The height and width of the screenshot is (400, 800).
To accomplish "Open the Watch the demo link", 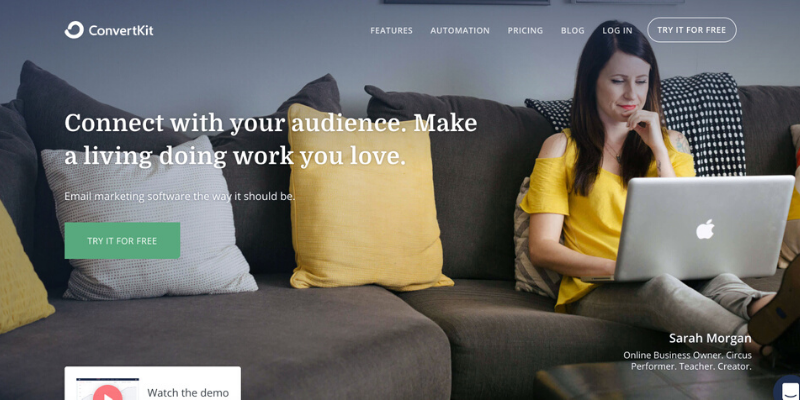I will click(x=188, y=393).
